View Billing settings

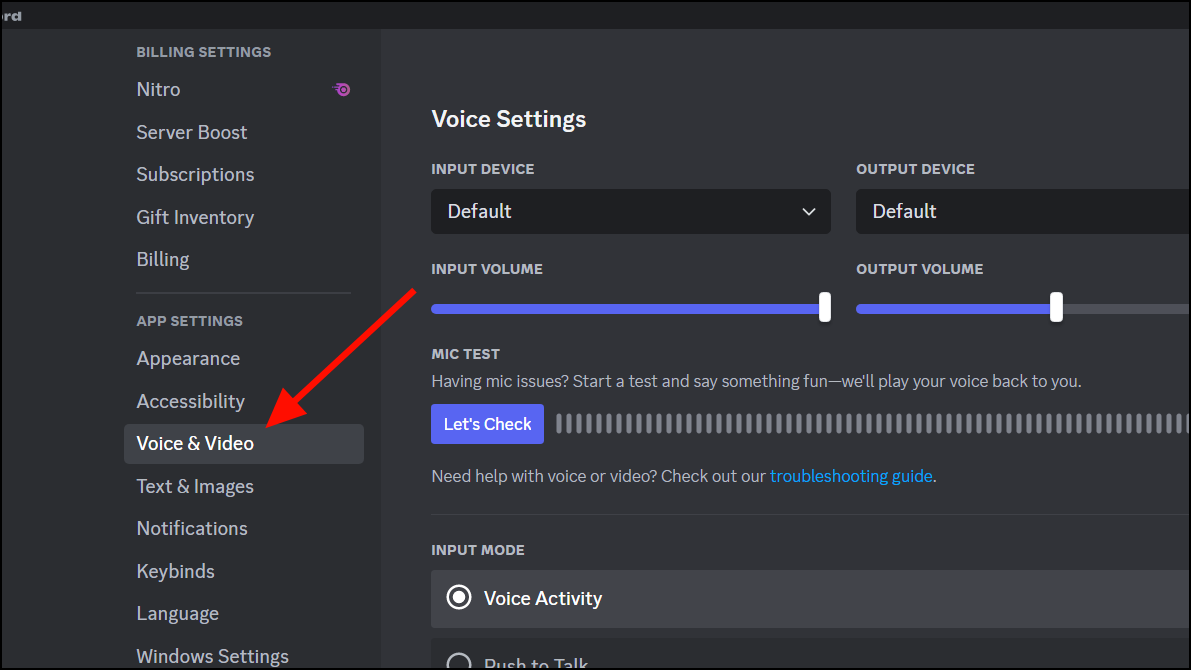tap(162, 259)
